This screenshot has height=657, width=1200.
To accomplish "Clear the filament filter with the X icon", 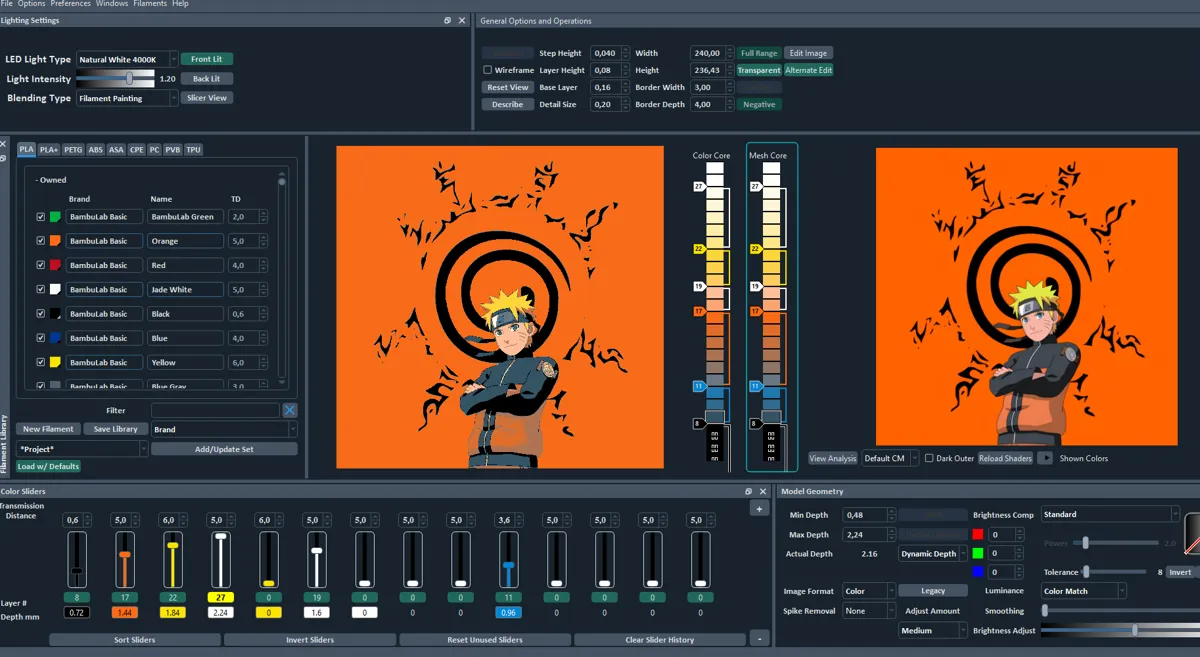I will [x=290, y=410].
